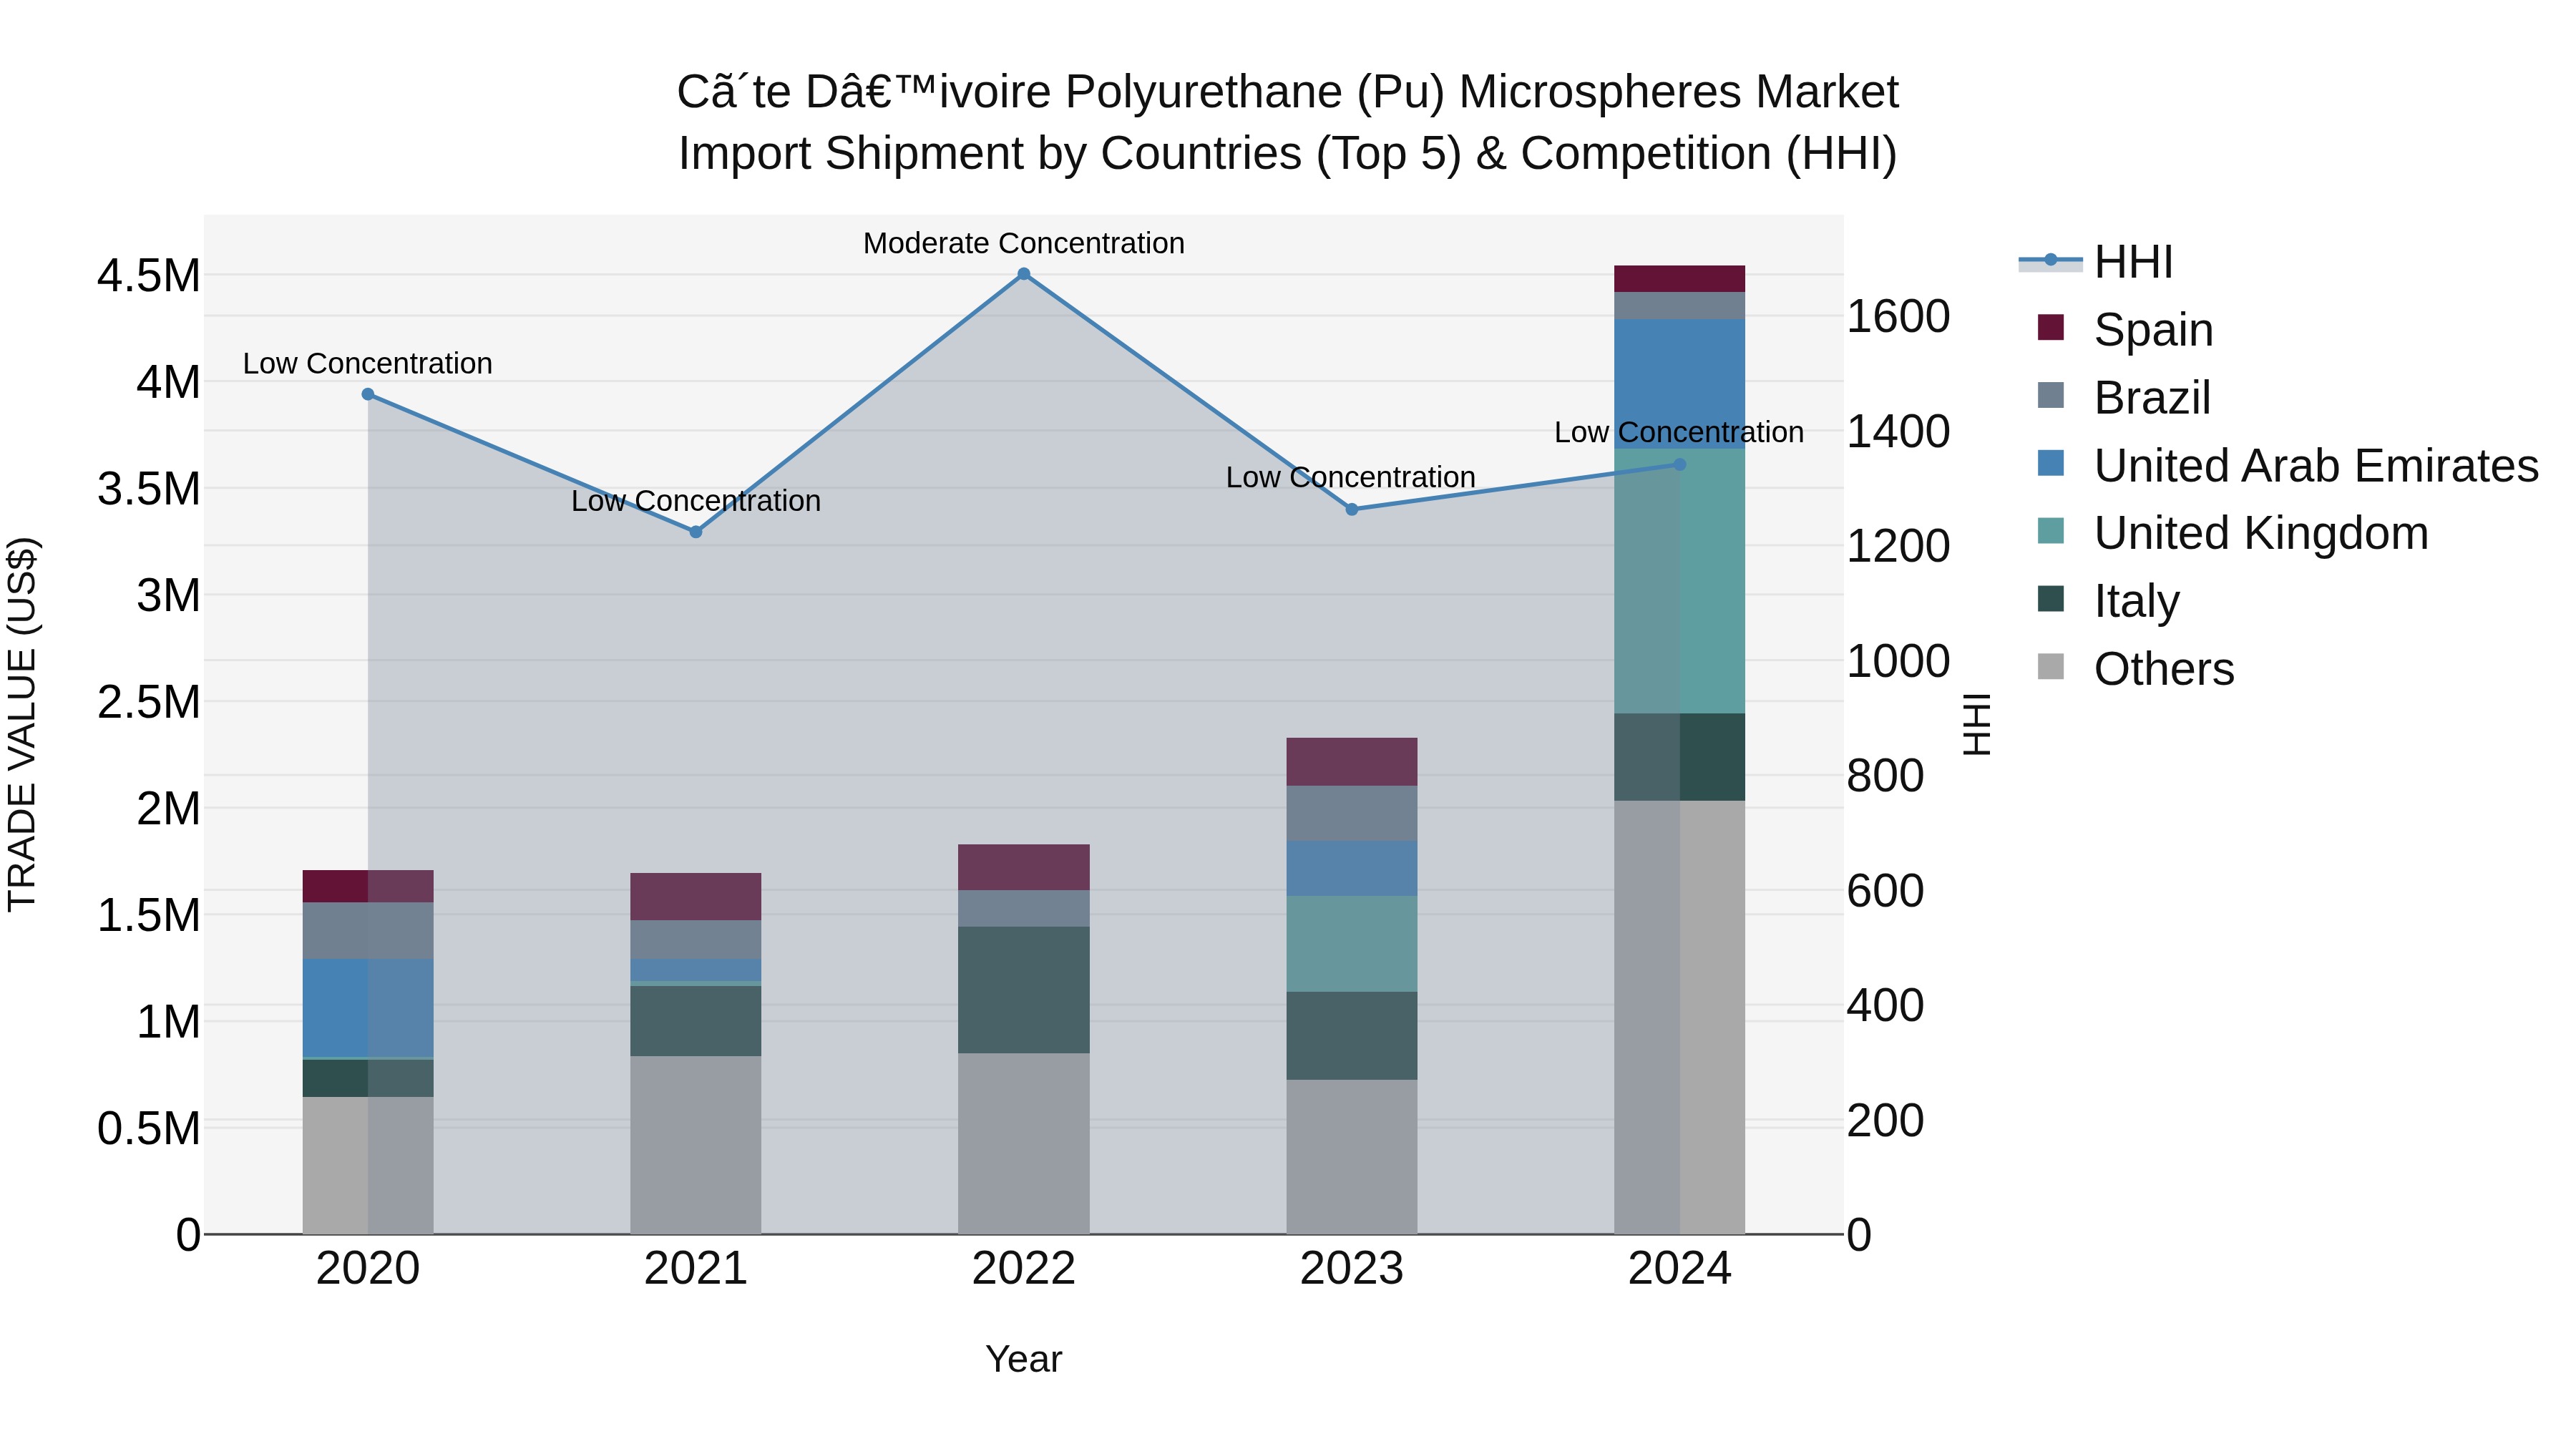Viewport: 2576px width, 1449px height.
Task: Click the 2020 Others bar segment
Action: tap(368, 1165)
